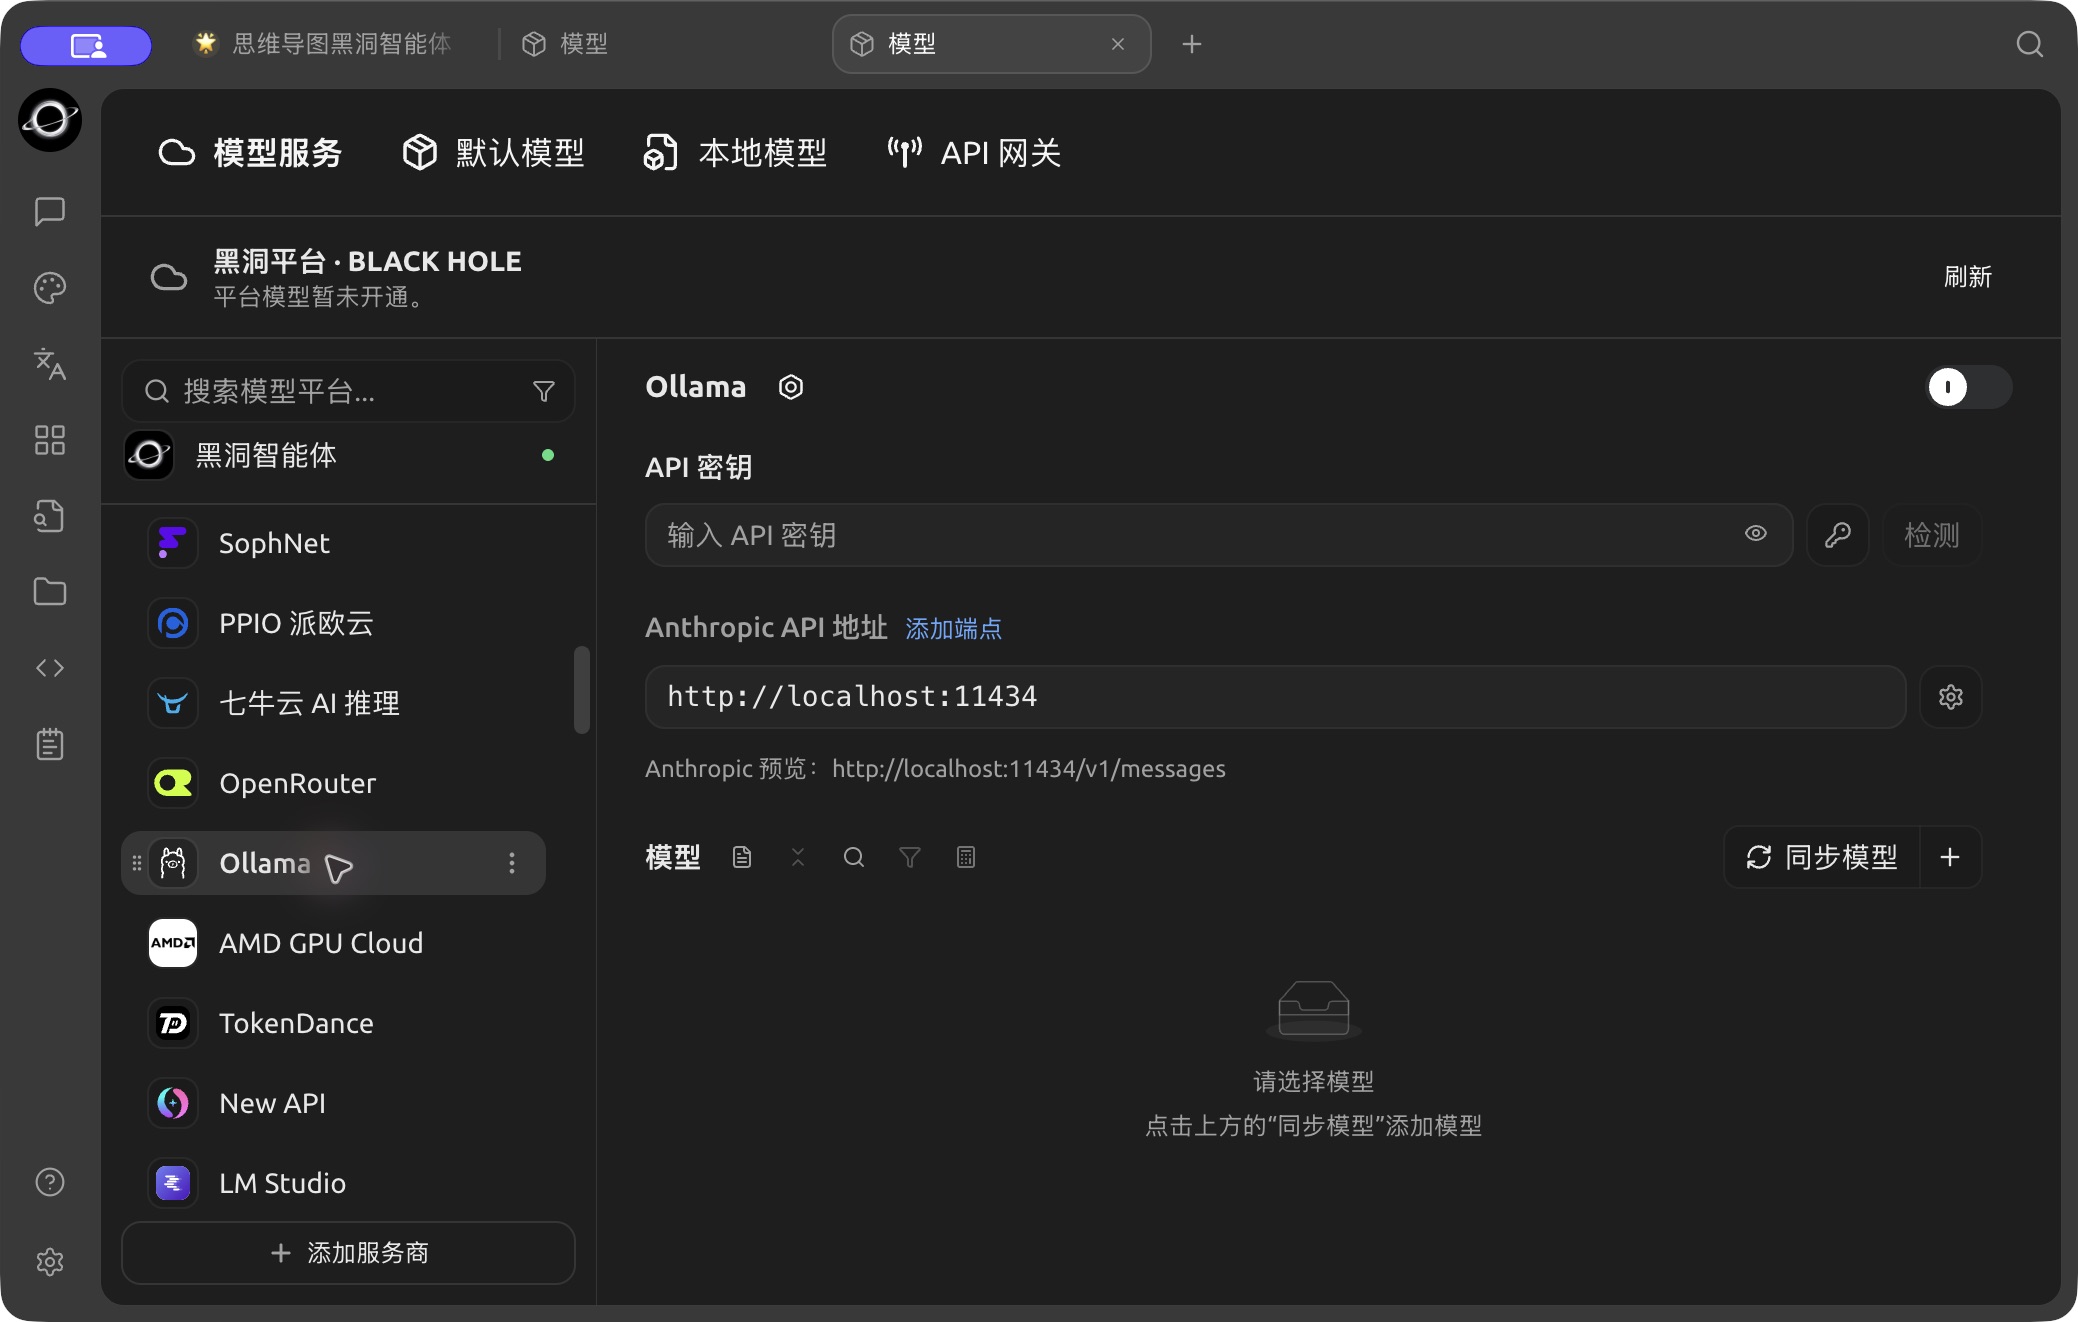Click the 添加端点 link
The image size is (2078, 1322).
[x=954, y=629]
